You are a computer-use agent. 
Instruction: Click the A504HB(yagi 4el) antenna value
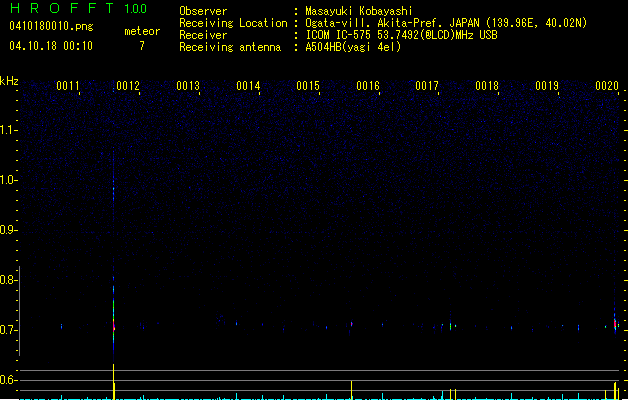tap(353, 47)
